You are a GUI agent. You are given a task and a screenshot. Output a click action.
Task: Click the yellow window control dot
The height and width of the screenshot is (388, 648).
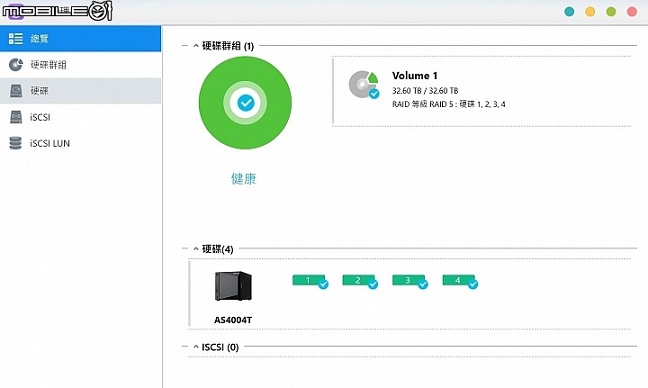point(590,12)
